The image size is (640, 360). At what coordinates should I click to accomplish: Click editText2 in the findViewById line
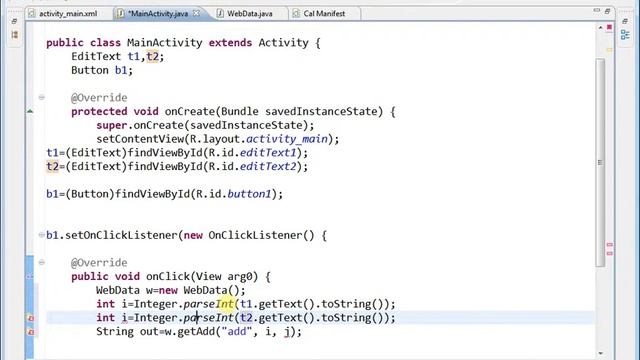coord(268,167)
